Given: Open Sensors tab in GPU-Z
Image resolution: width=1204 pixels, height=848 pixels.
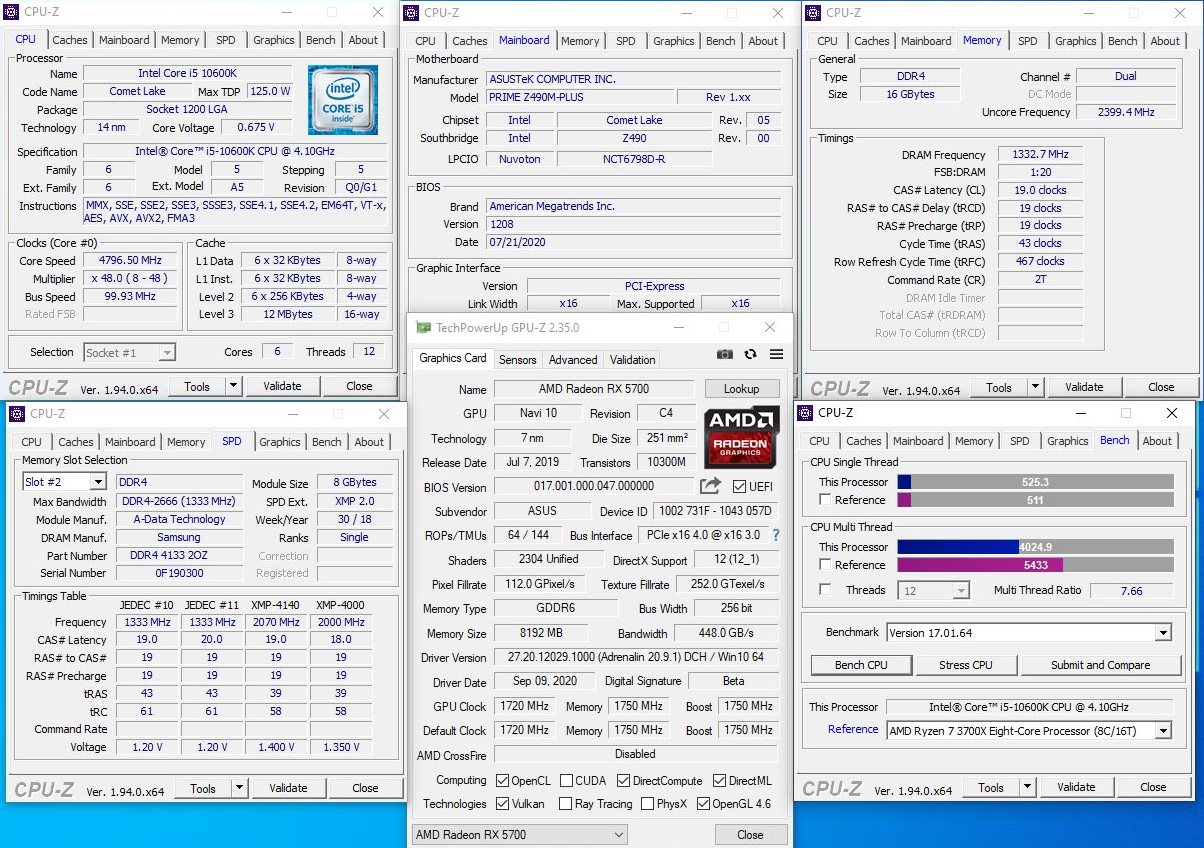Looking at the screenshot, I should point(517,360).
